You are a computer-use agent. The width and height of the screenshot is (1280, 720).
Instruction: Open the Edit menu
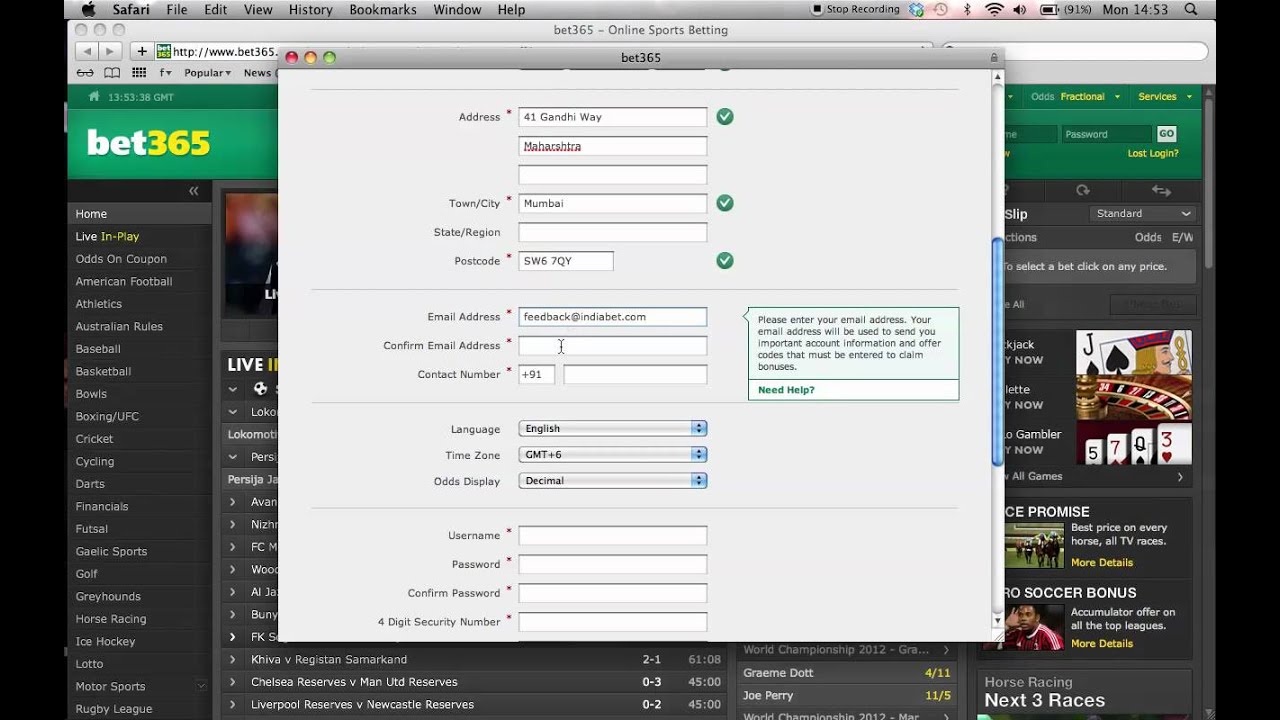(215, 10)
